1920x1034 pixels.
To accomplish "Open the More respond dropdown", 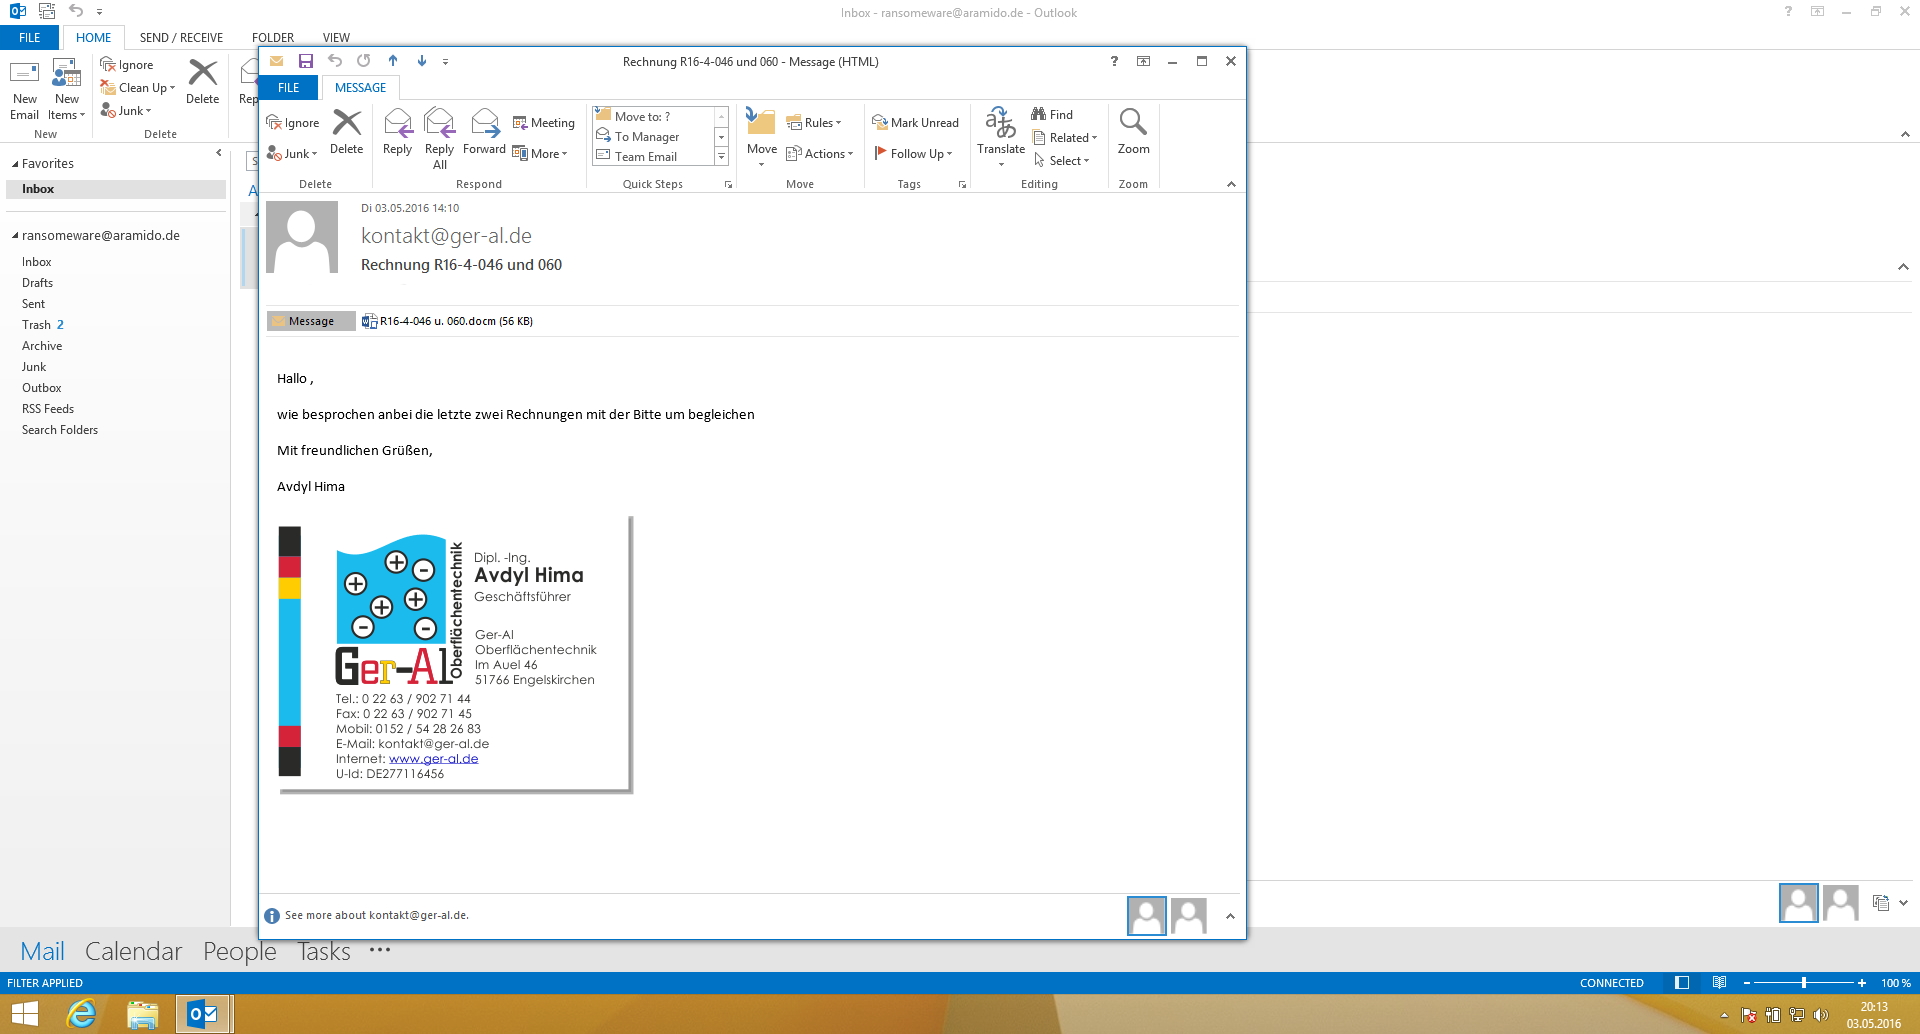I will (540, 154).
